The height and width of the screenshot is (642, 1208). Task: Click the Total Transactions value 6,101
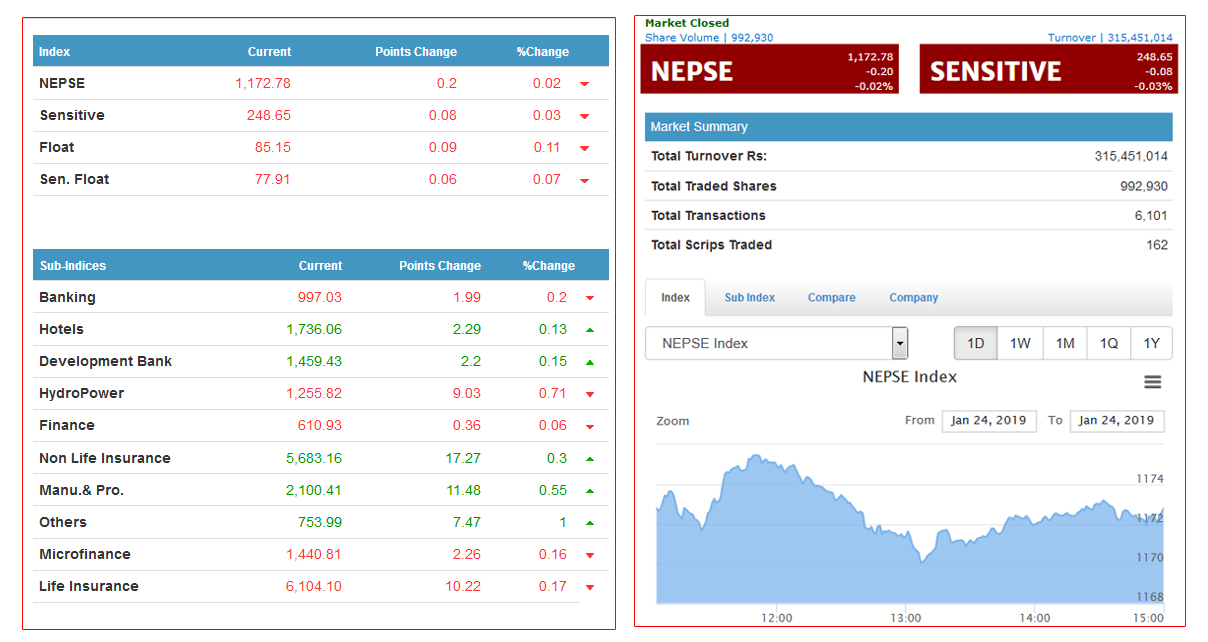tap(1152, 215)
